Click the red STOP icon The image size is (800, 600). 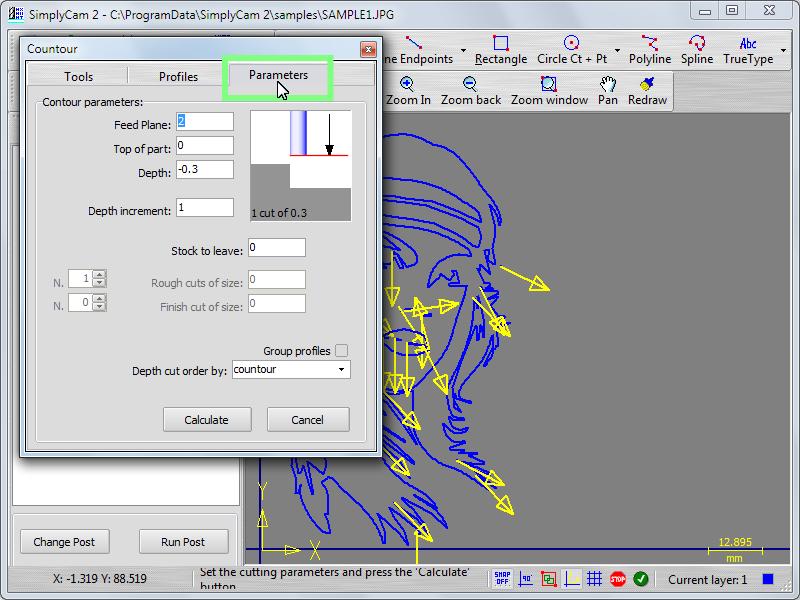point(617,579)
